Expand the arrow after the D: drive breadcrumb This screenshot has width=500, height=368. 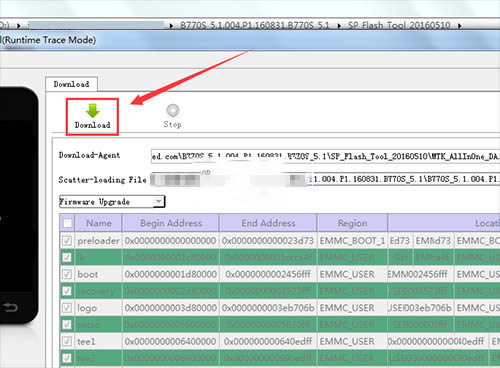pyautogui.click(x=19, y=26)
